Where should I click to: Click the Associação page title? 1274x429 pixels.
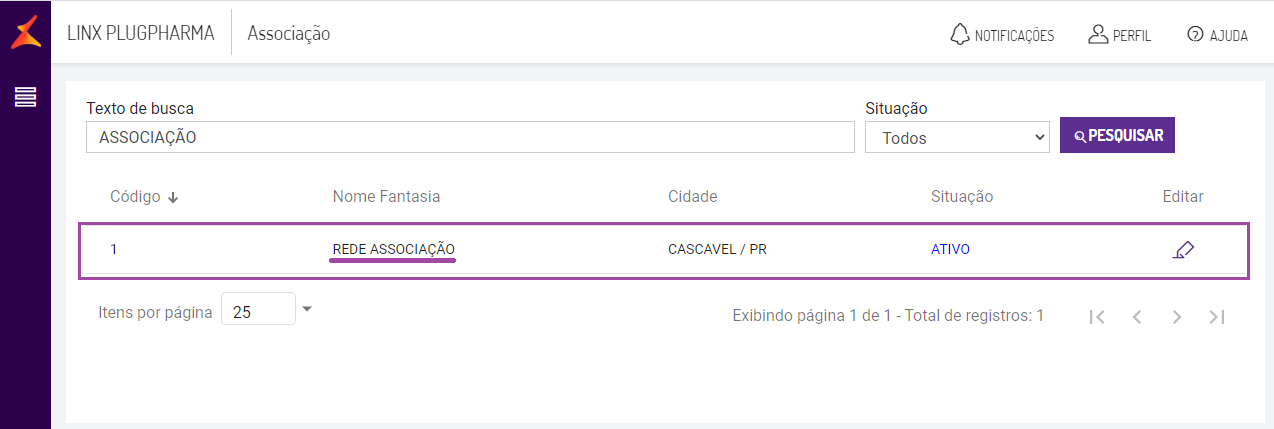click(x=289, y=33)
